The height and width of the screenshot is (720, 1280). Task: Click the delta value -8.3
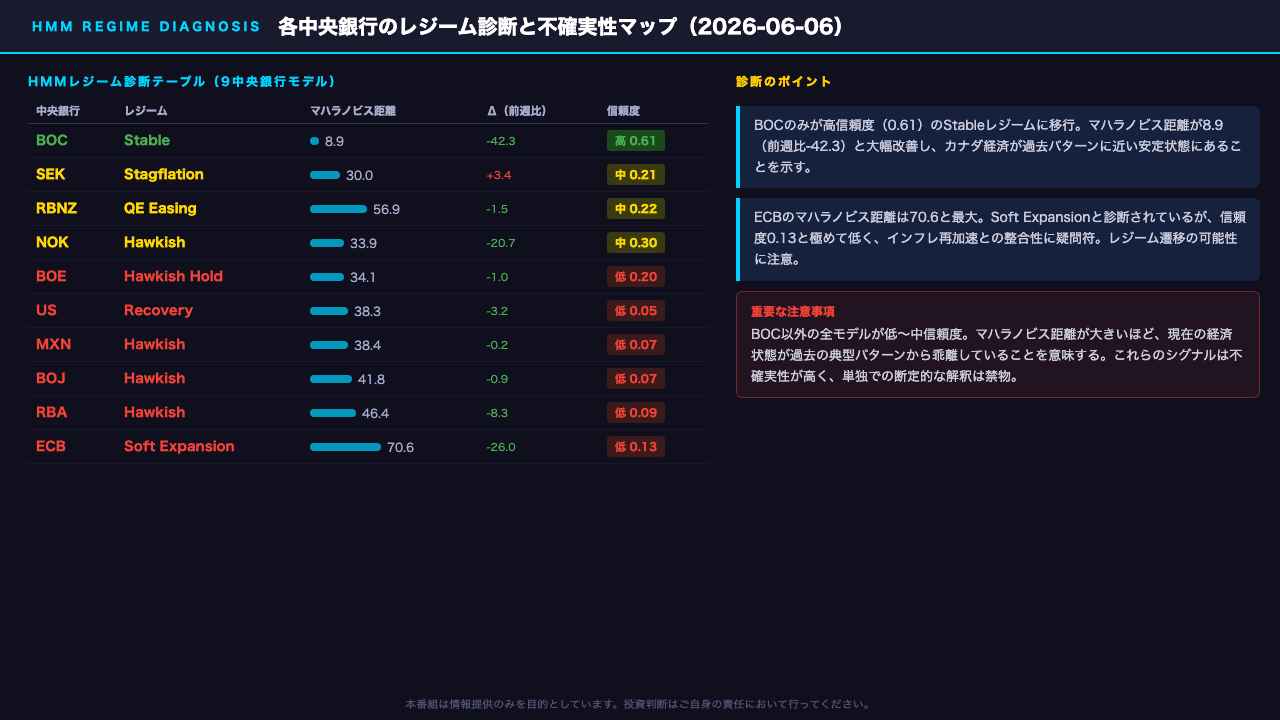point(498,413)
